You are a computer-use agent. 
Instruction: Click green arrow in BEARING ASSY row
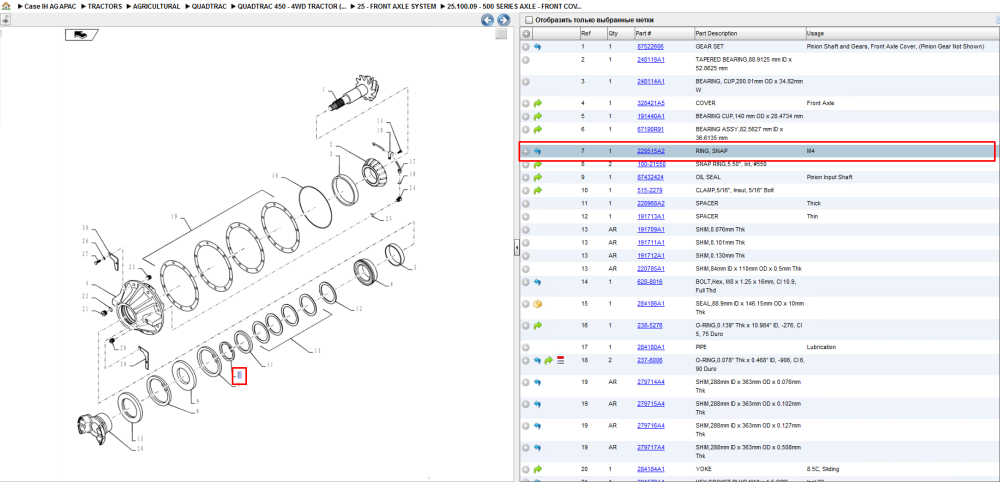click(537, 129)
